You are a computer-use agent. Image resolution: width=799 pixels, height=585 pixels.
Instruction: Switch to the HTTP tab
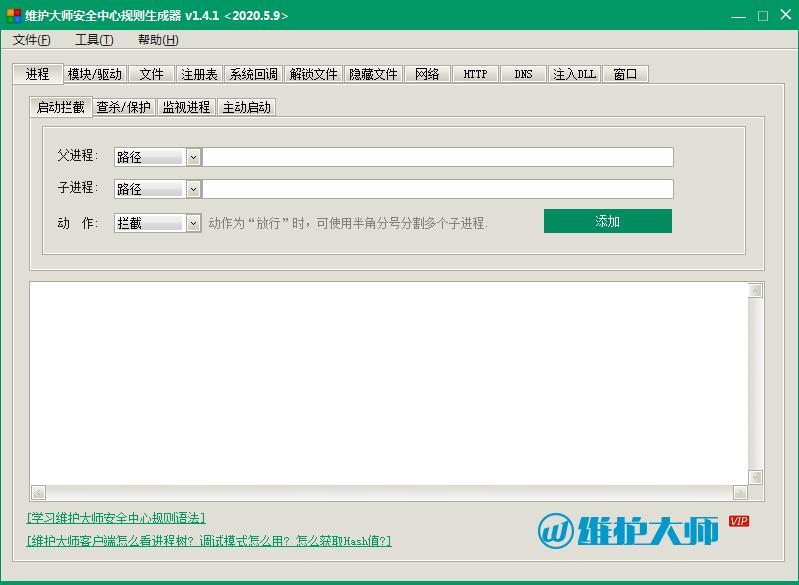475,74
